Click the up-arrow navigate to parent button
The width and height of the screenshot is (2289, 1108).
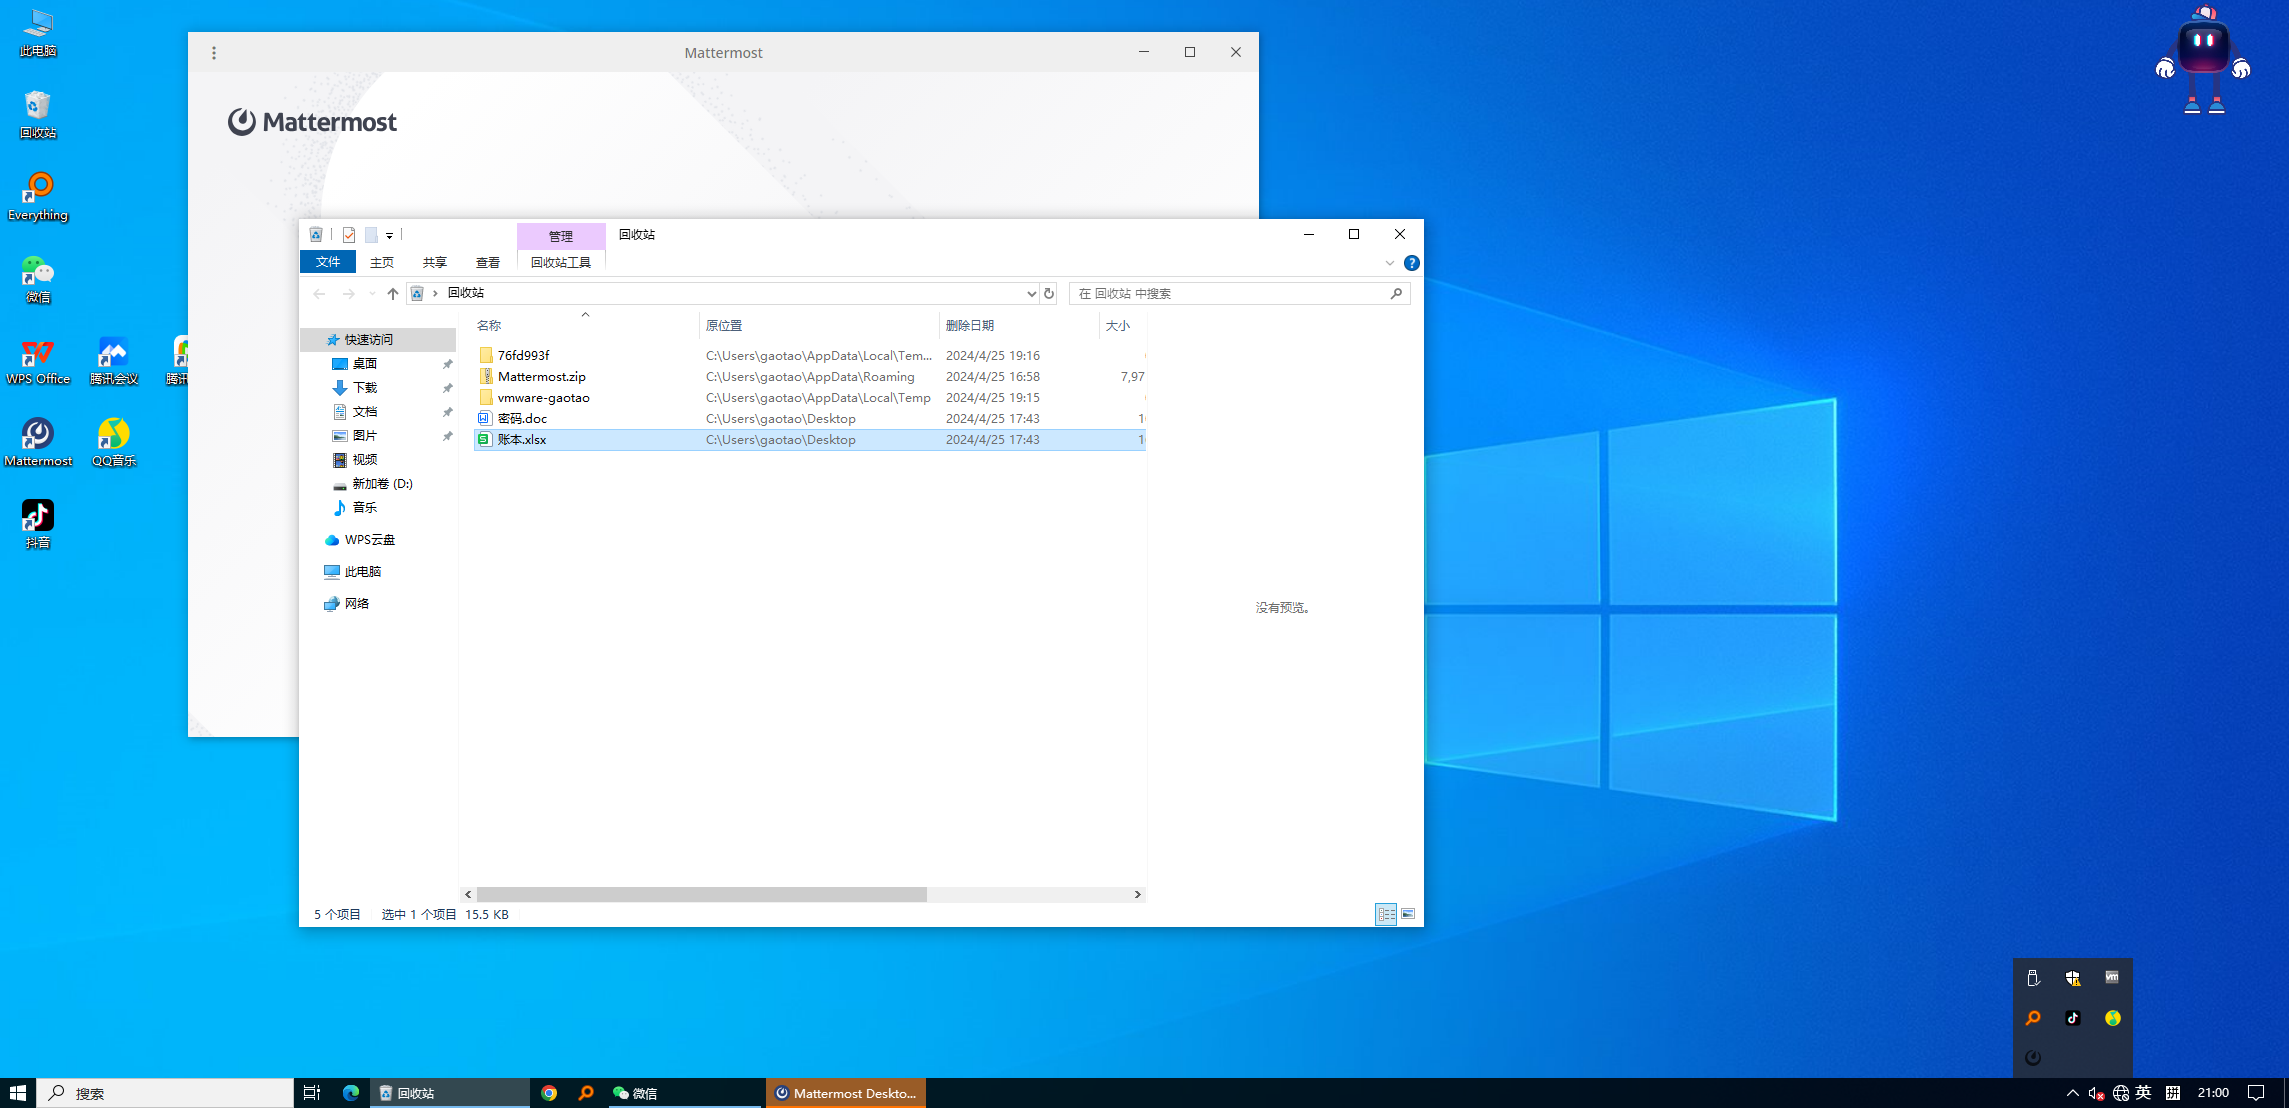[x=393, y=294]
